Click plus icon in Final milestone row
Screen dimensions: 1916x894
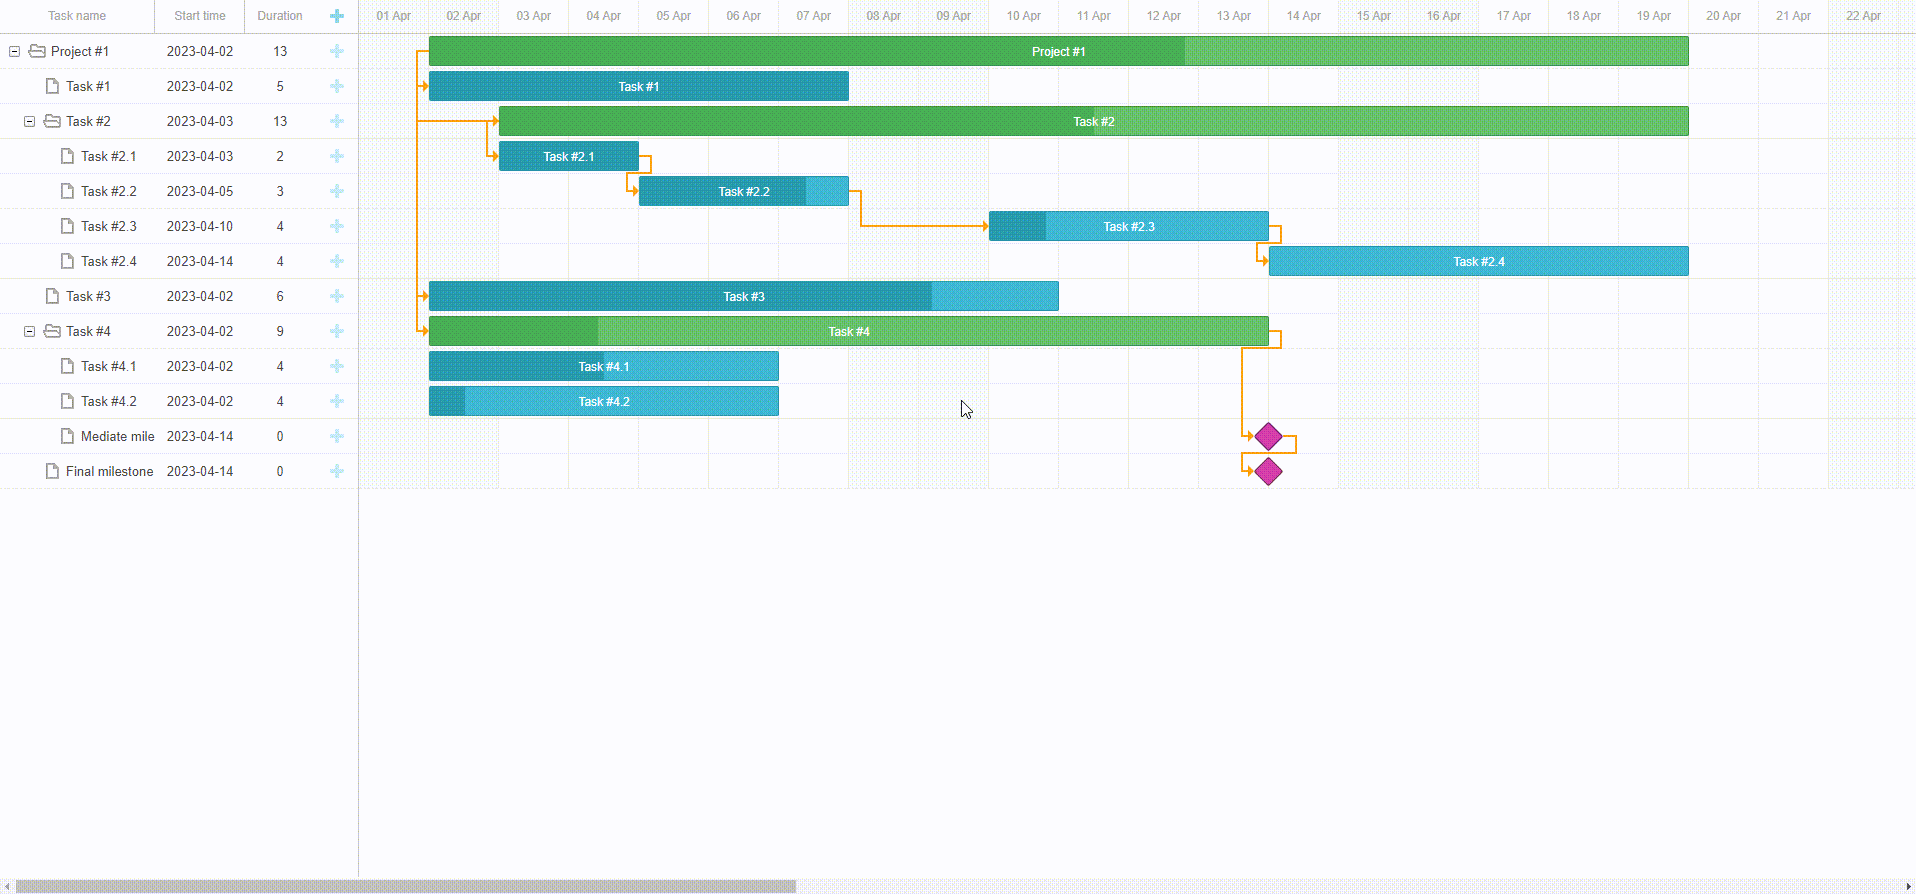pyautogui.click(x=337, y=471)
